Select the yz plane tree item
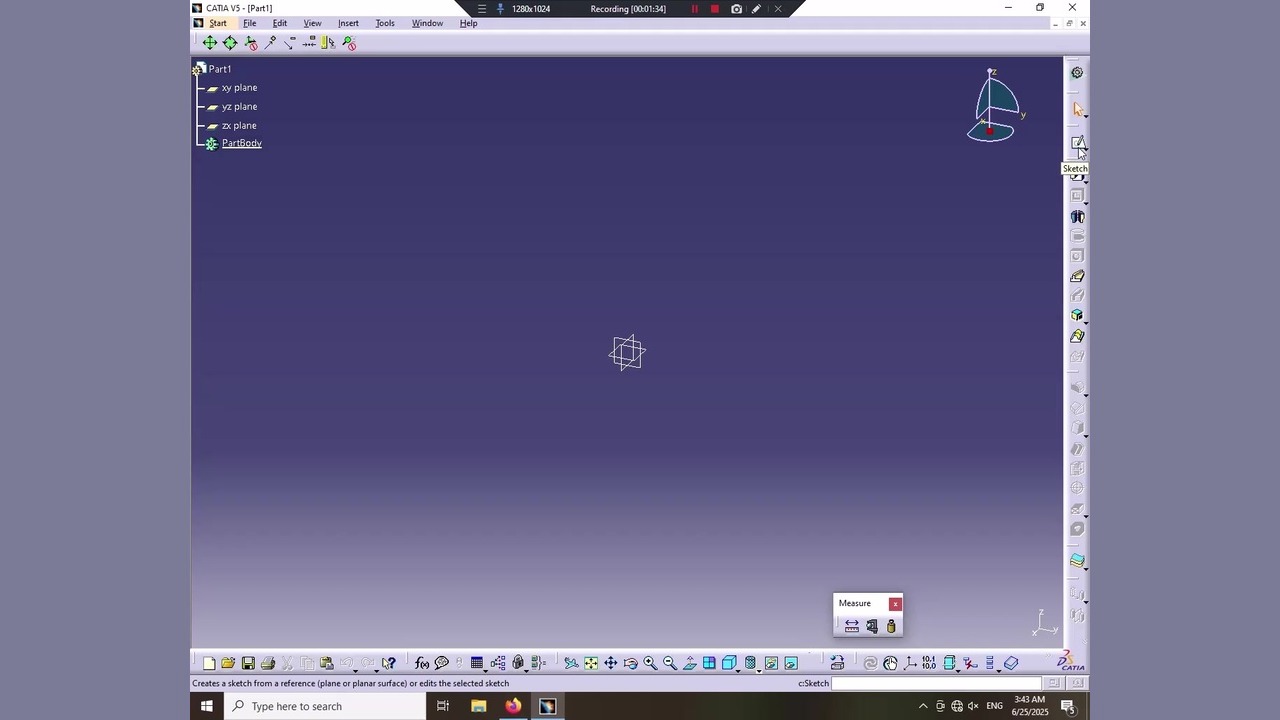Viewport: 1280px width, 720px height. 239,107
